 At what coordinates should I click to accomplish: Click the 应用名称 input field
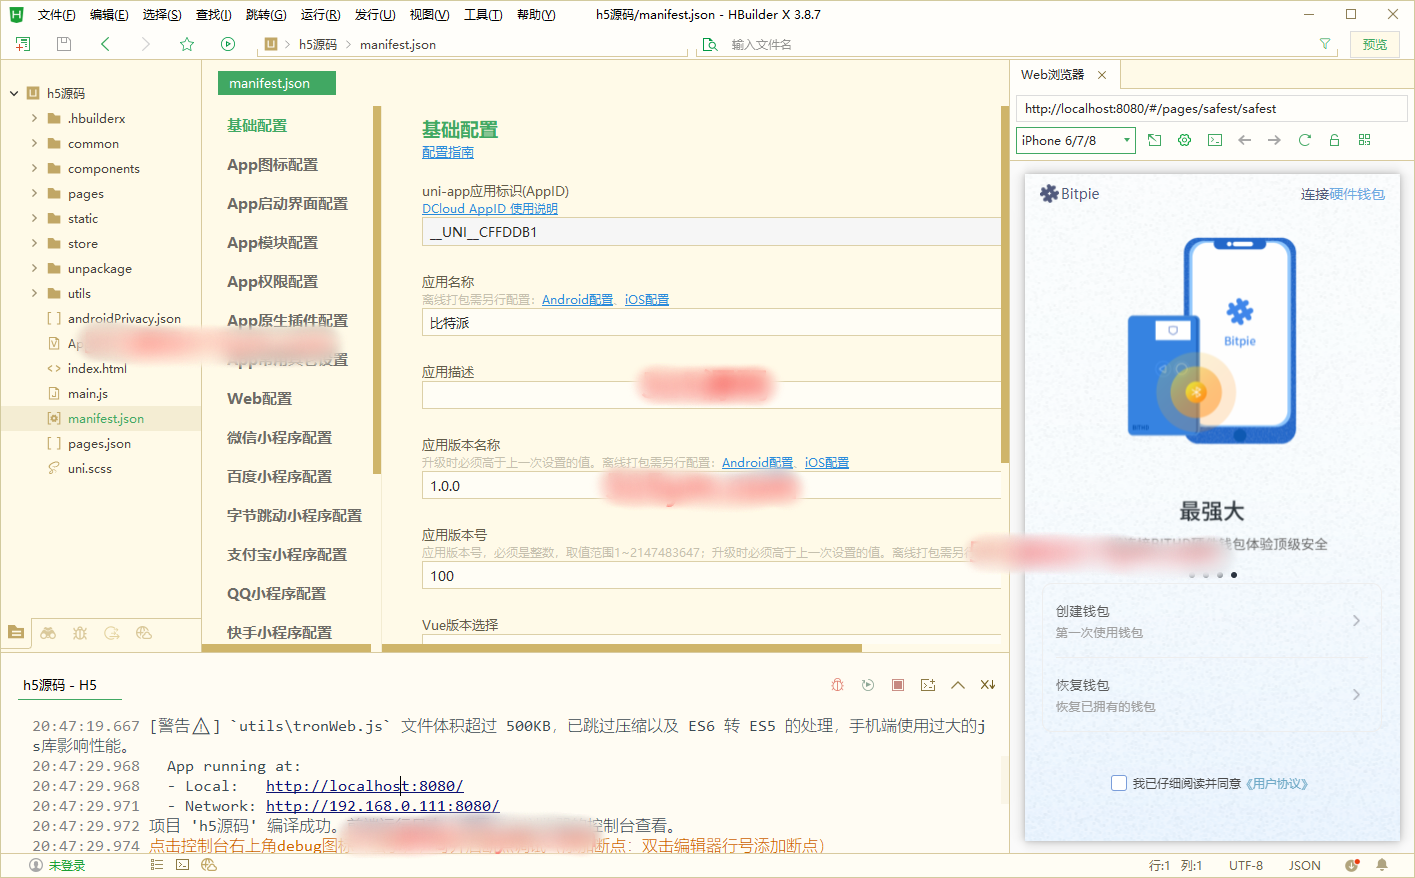710,323
